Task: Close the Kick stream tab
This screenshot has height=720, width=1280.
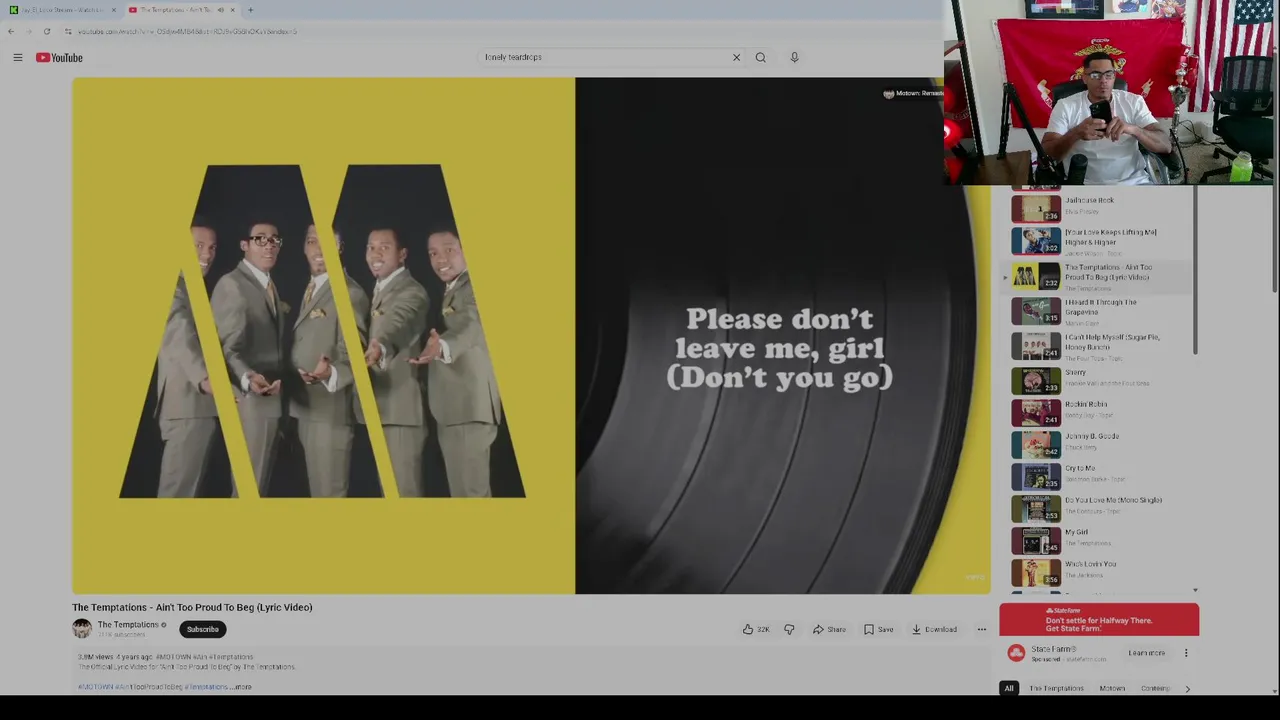Action: (x=113, y=10)
